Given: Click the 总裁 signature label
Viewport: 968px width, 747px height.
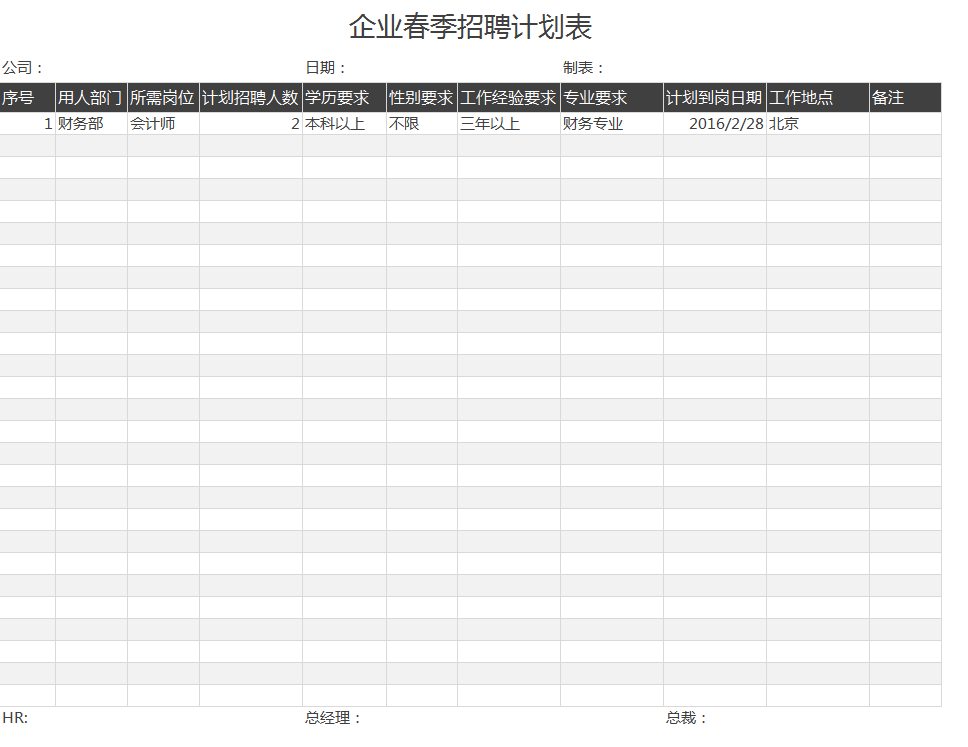Looking at the screenshot, I should pyautogui.click(x=687, y=718).
